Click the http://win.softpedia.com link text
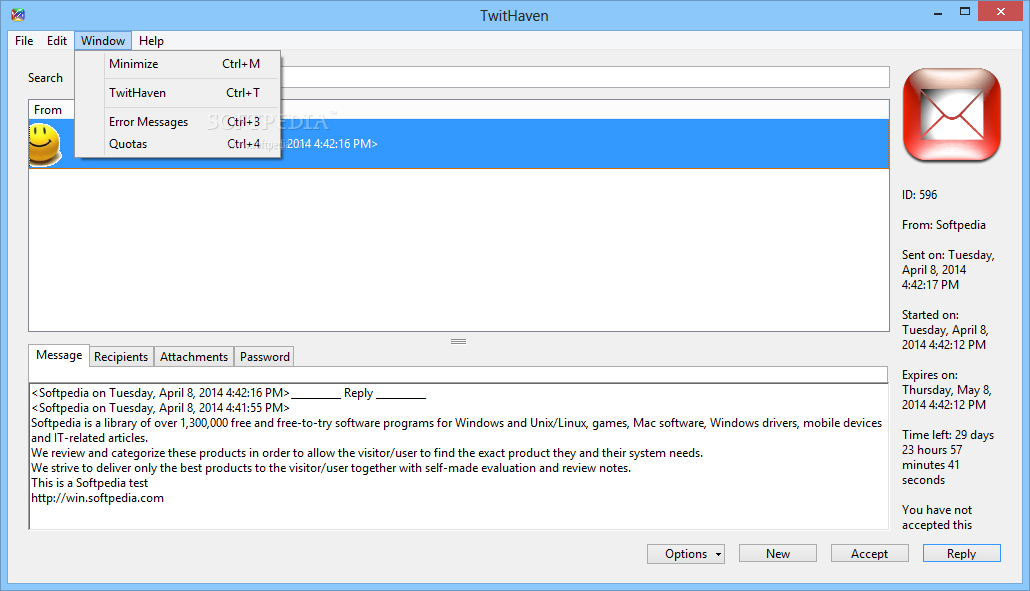The image size is (1030, 591). pyautogui.click(x=97, y=498)
